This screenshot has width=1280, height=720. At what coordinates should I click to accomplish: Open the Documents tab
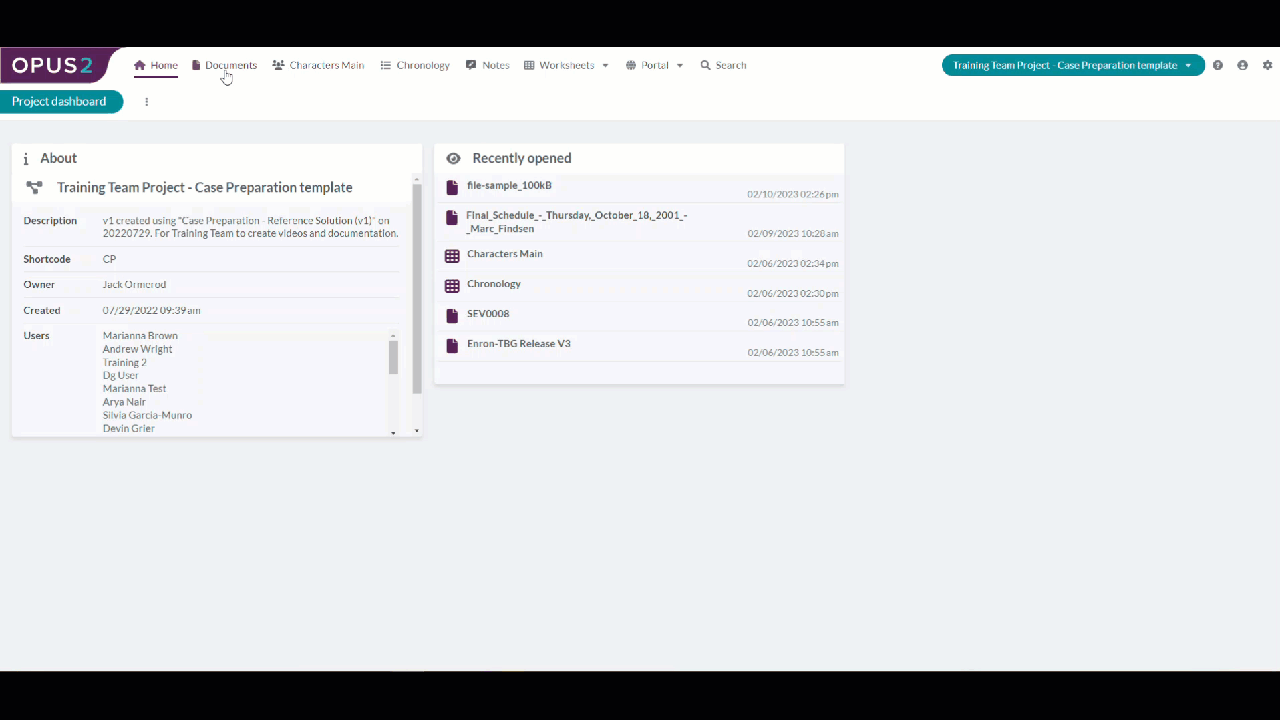224,65
